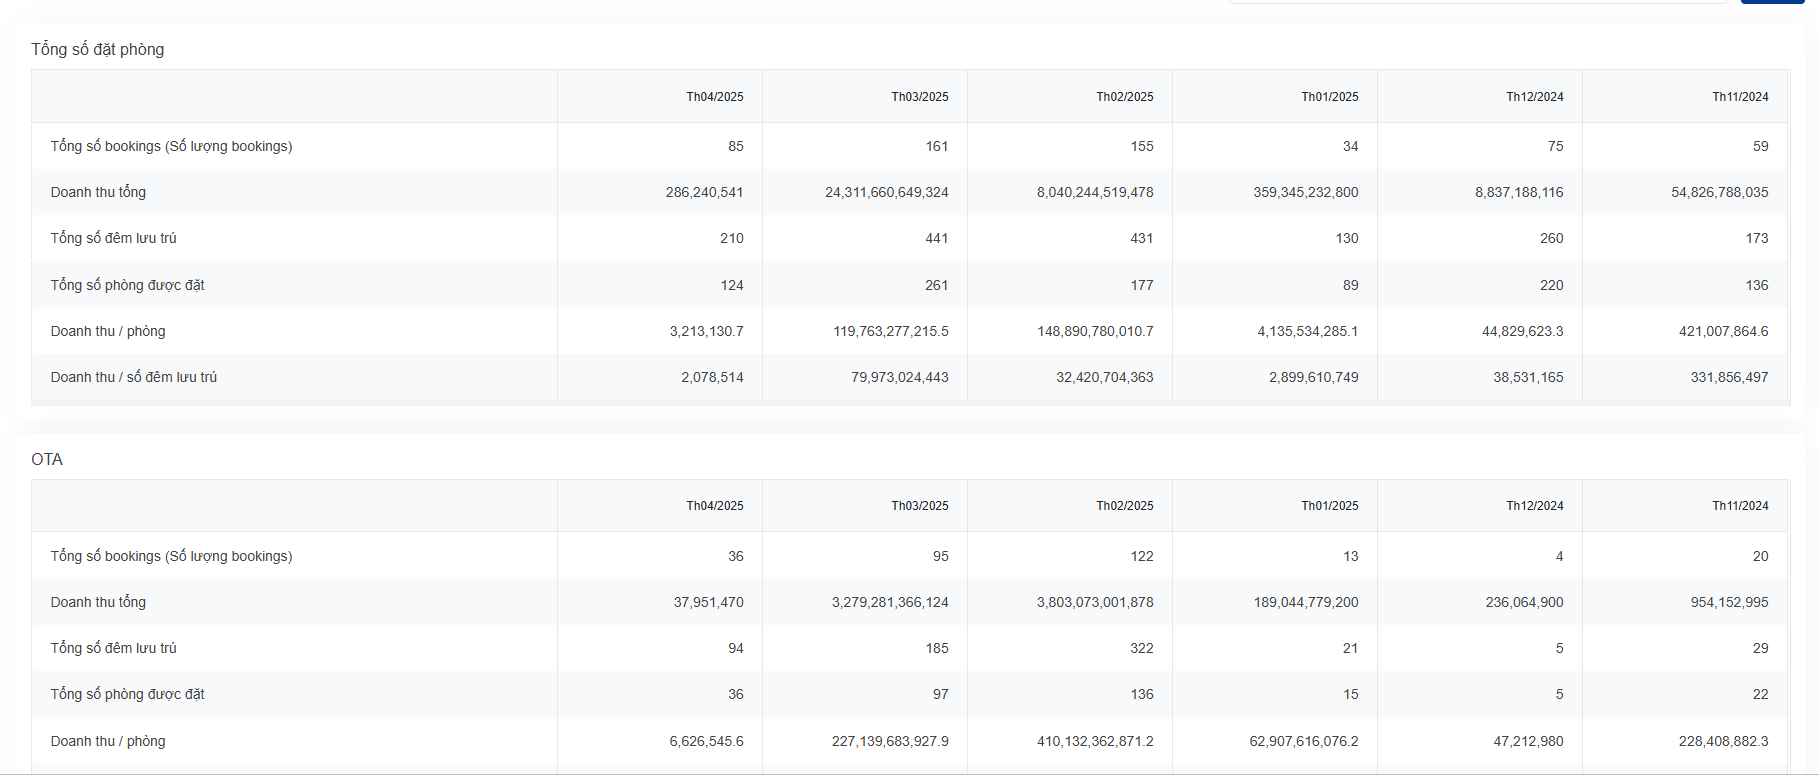Image resolution: width=1819 pixels, height=775 pixels.
Task: Click Tổng số phòng được đặt label in OTA table
Action: (x=127, y=694)
